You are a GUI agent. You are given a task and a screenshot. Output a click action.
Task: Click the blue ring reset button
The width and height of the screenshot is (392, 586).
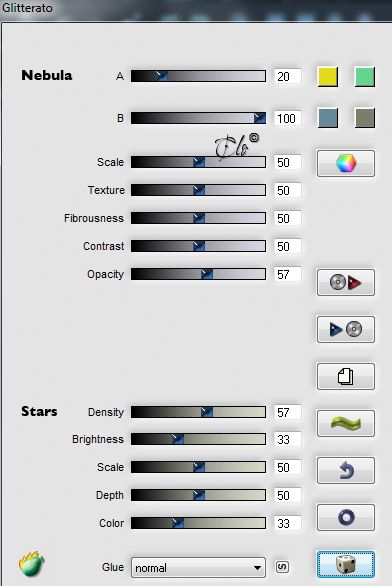click(346, 518)
